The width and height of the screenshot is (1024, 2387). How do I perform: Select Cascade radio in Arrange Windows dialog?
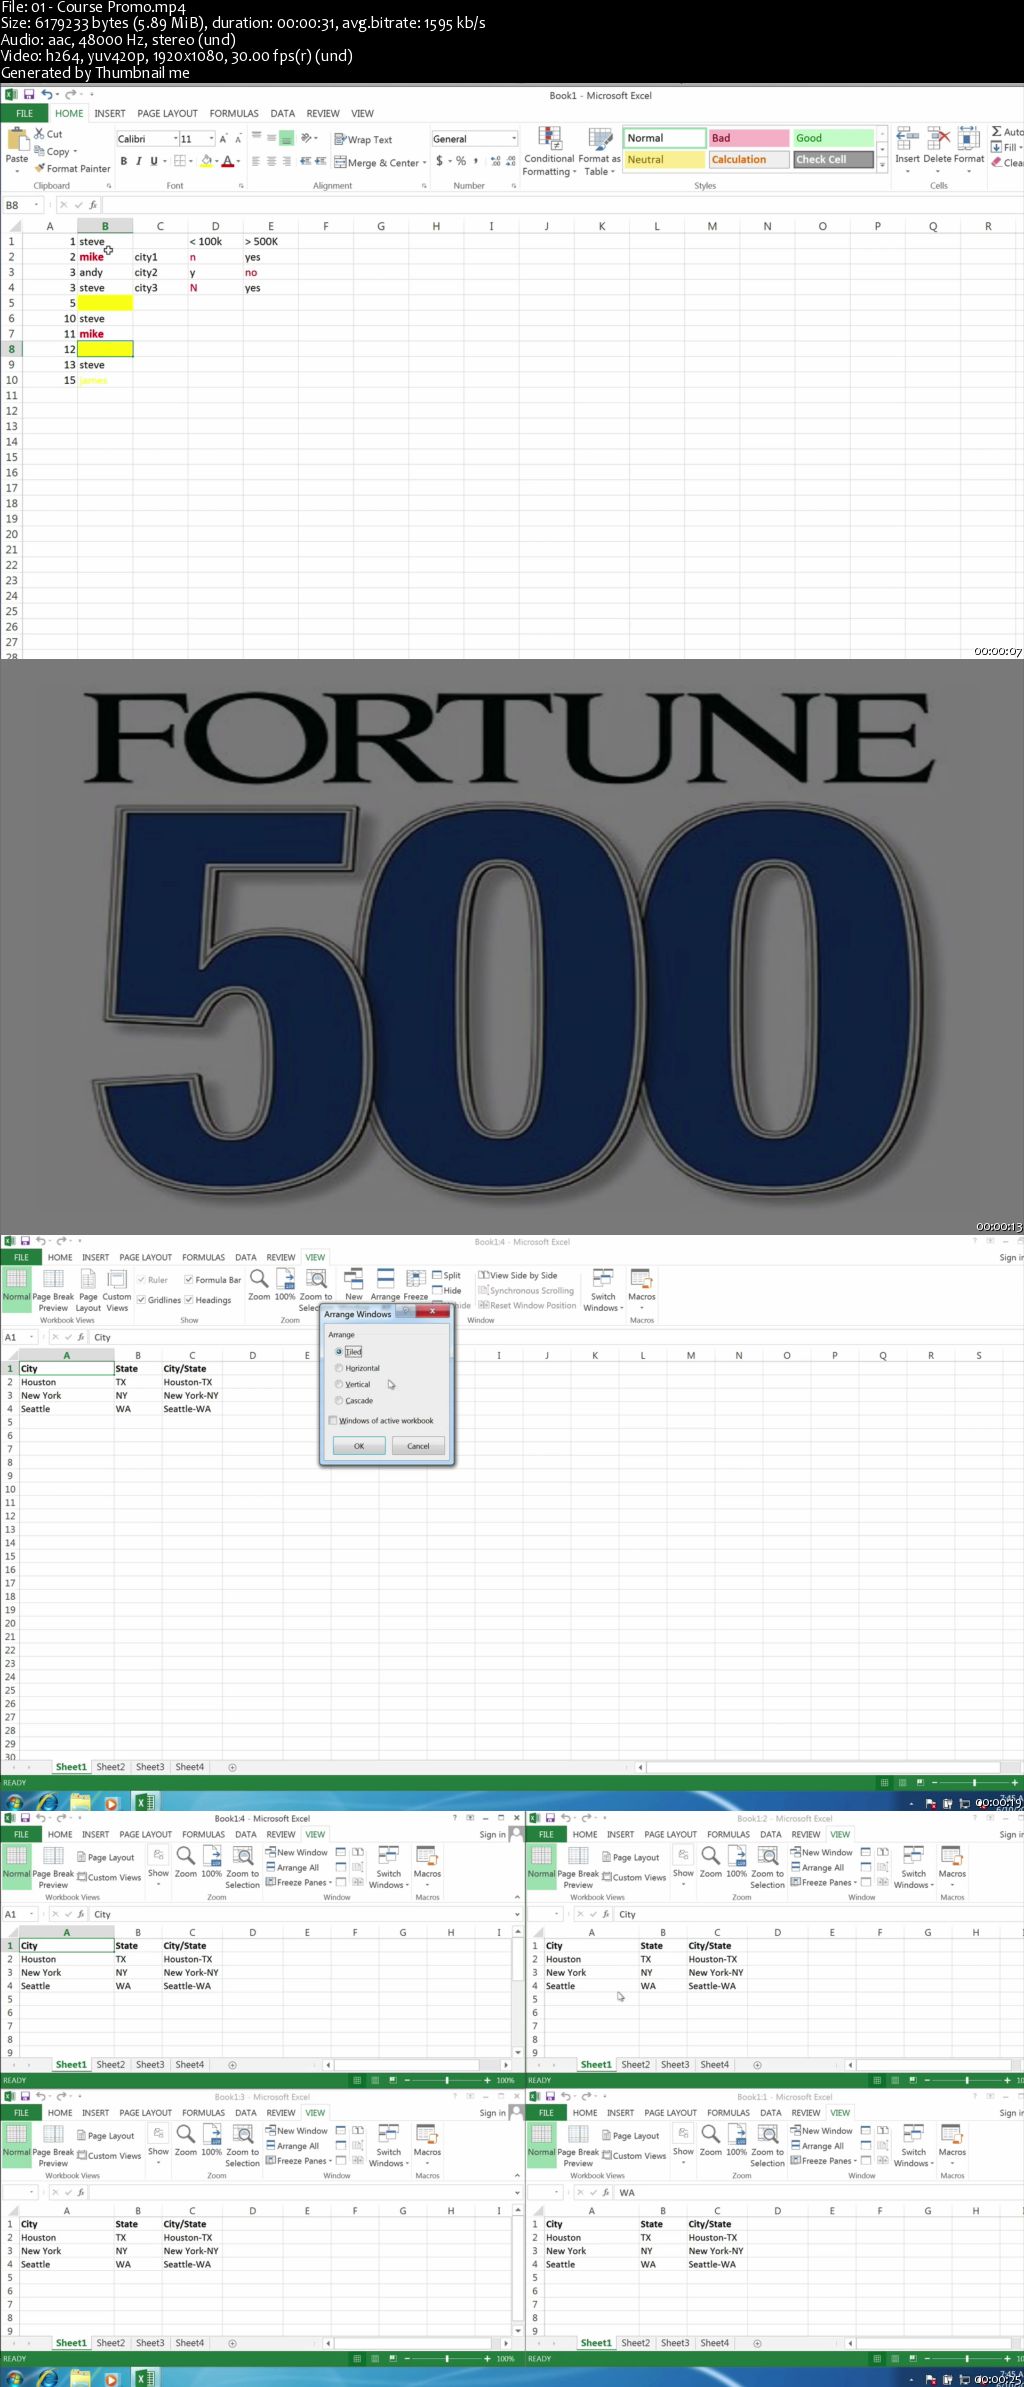(x=339, y=1400)
